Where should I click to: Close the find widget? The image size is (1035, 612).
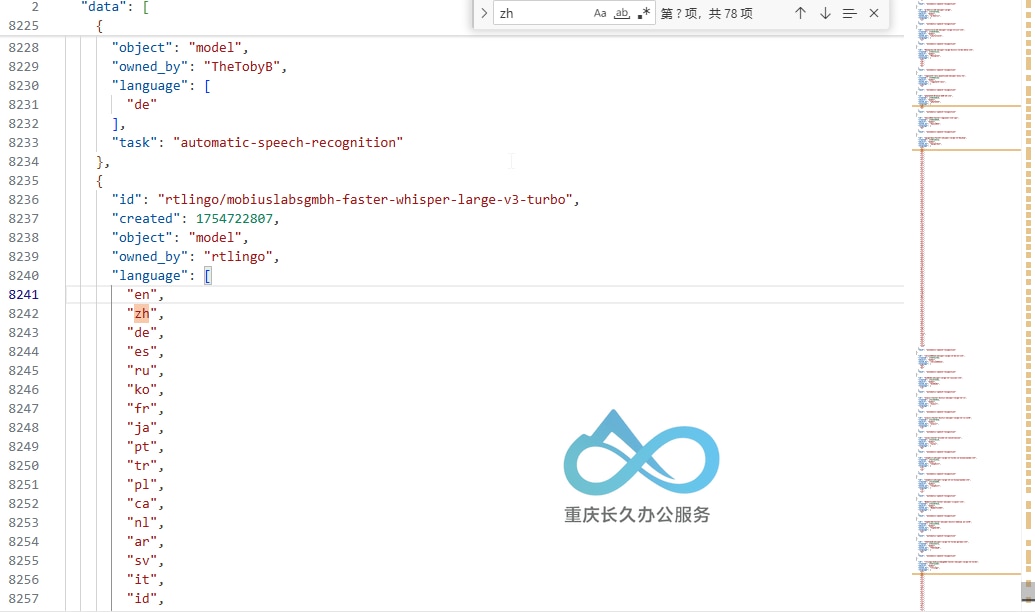click(x=874, y=13)
